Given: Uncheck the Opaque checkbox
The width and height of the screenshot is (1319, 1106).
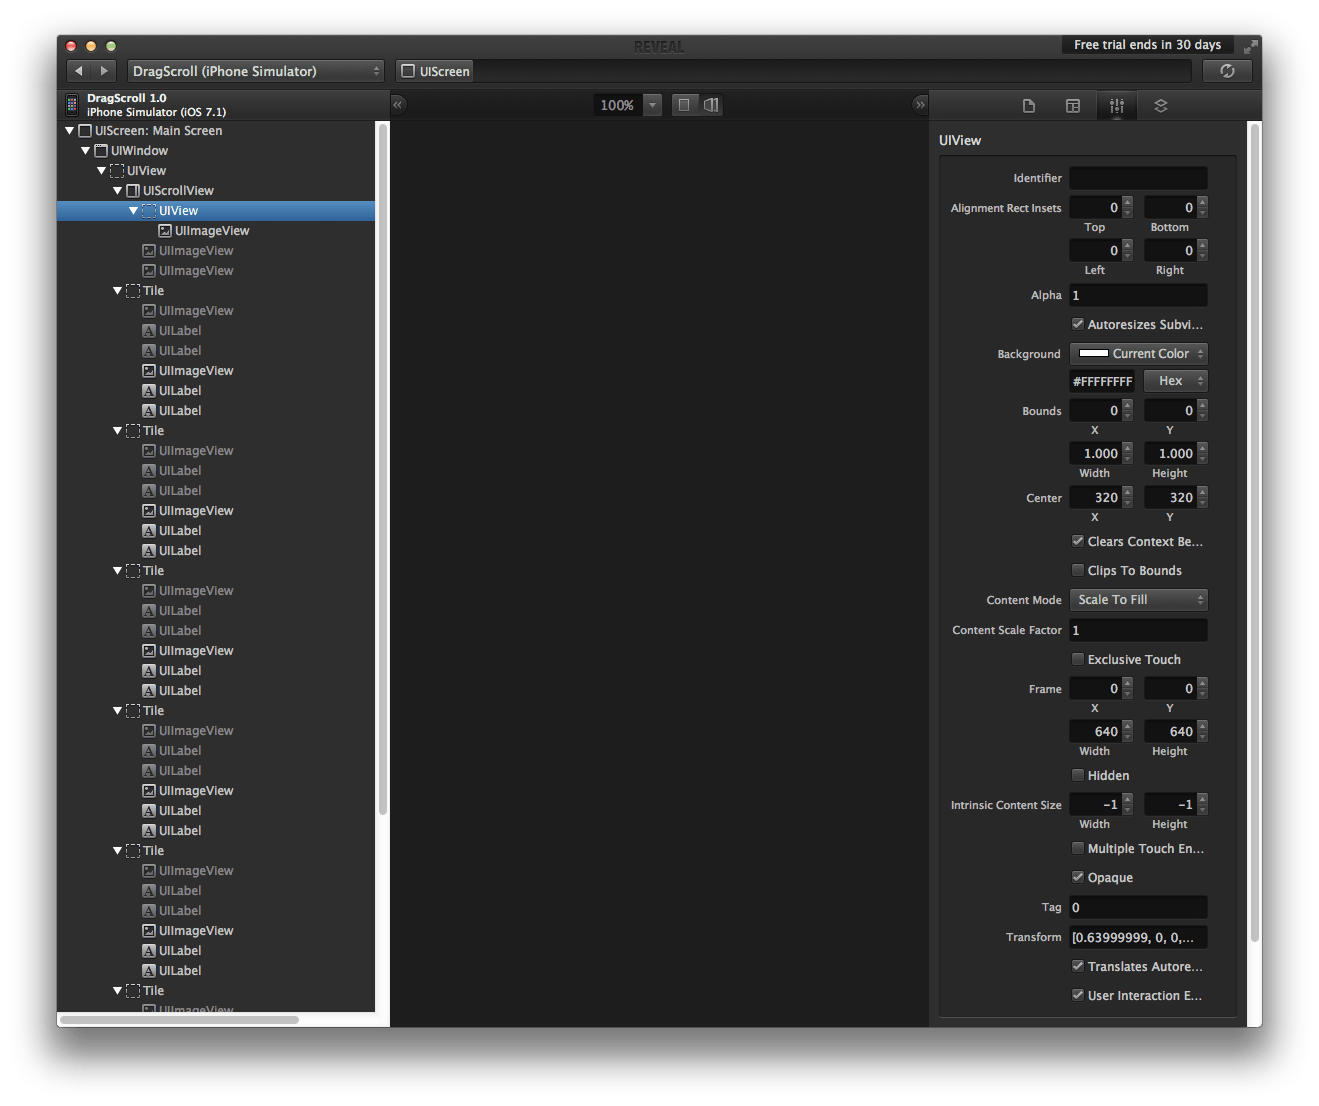Looking at the screenshot, I should coord(1078,877).
